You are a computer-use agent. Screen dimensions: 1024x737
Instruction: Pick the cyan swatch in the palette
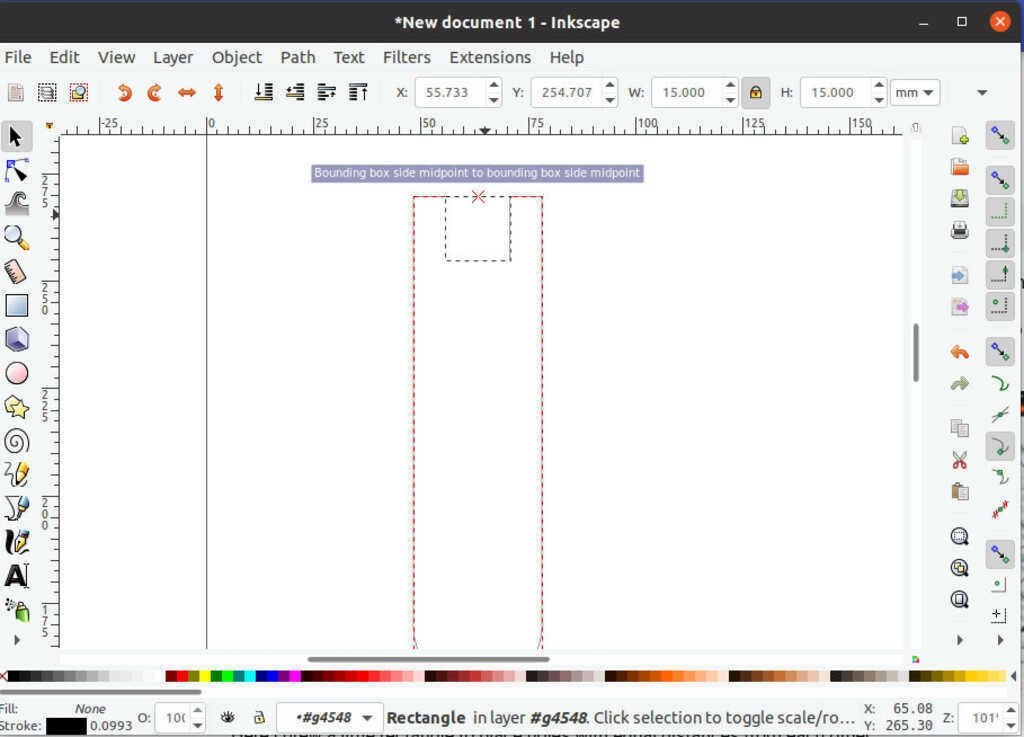click(x=250, y=676)
